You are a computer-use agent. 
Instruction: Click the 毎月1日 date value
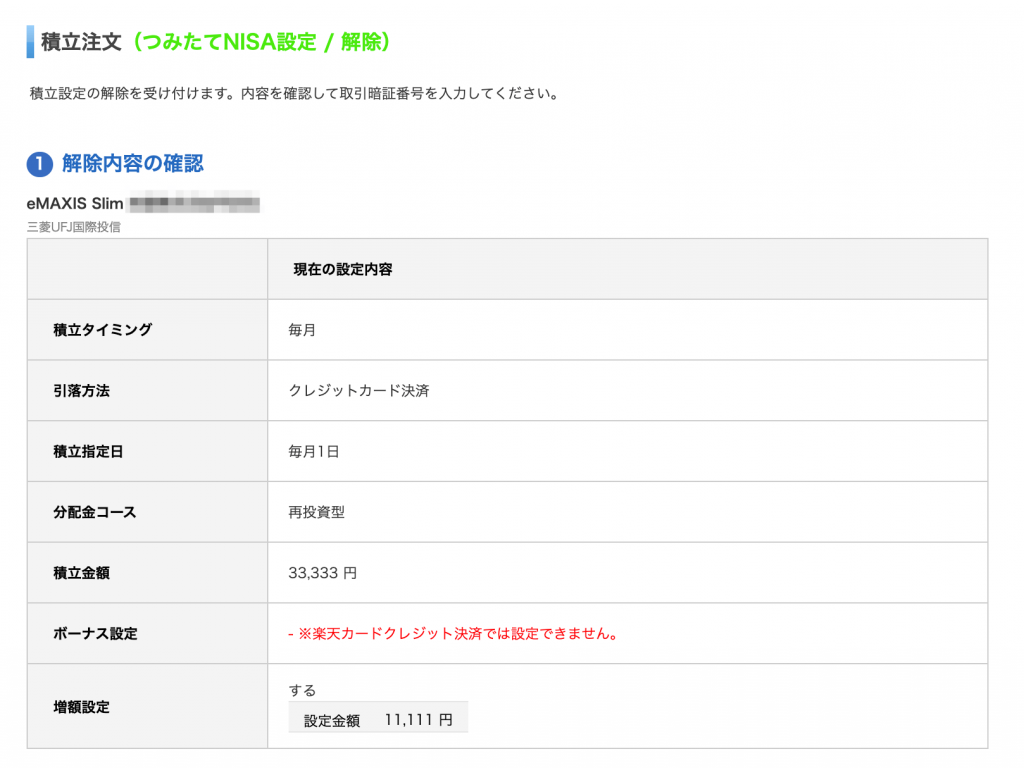coord(310,450)
